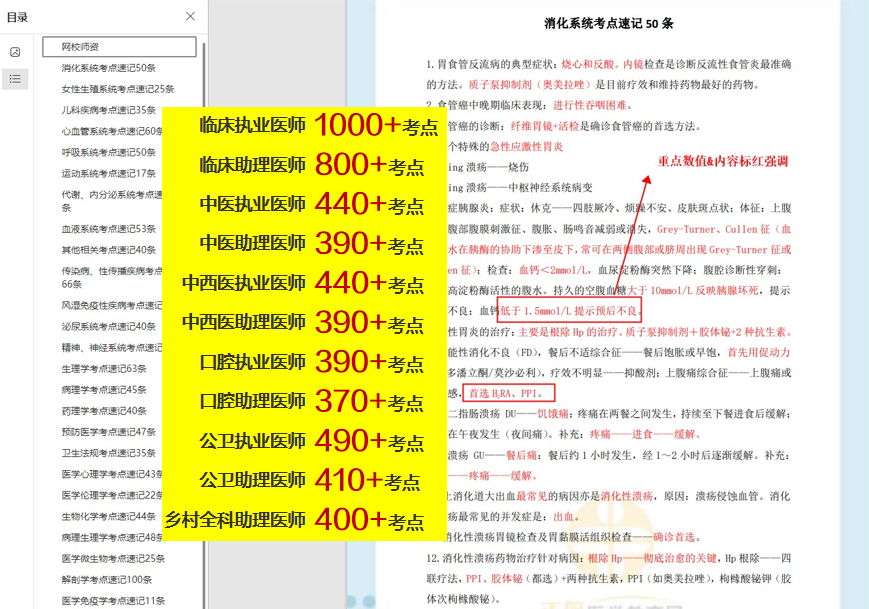869x609 pixels.
Task: Close the 目录 panel
Action: 190,17
